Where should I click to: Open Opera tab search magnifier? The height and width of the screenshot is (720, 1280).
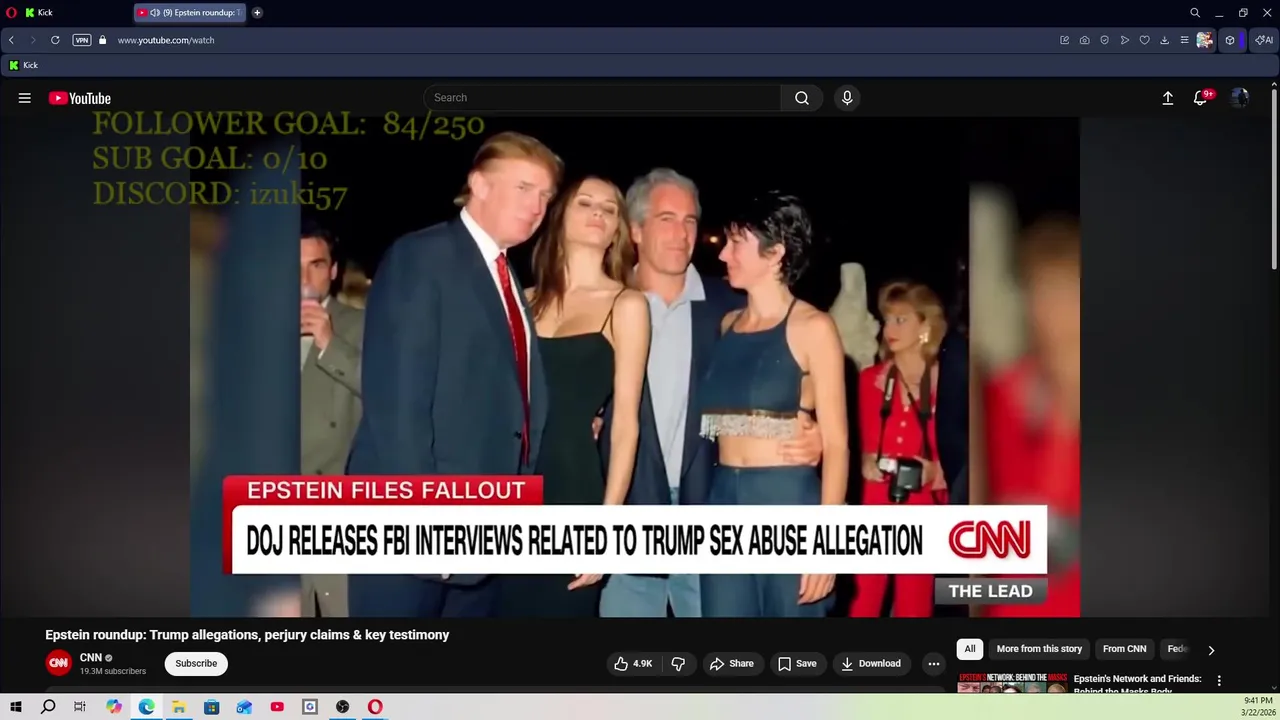coord(1195,13)
